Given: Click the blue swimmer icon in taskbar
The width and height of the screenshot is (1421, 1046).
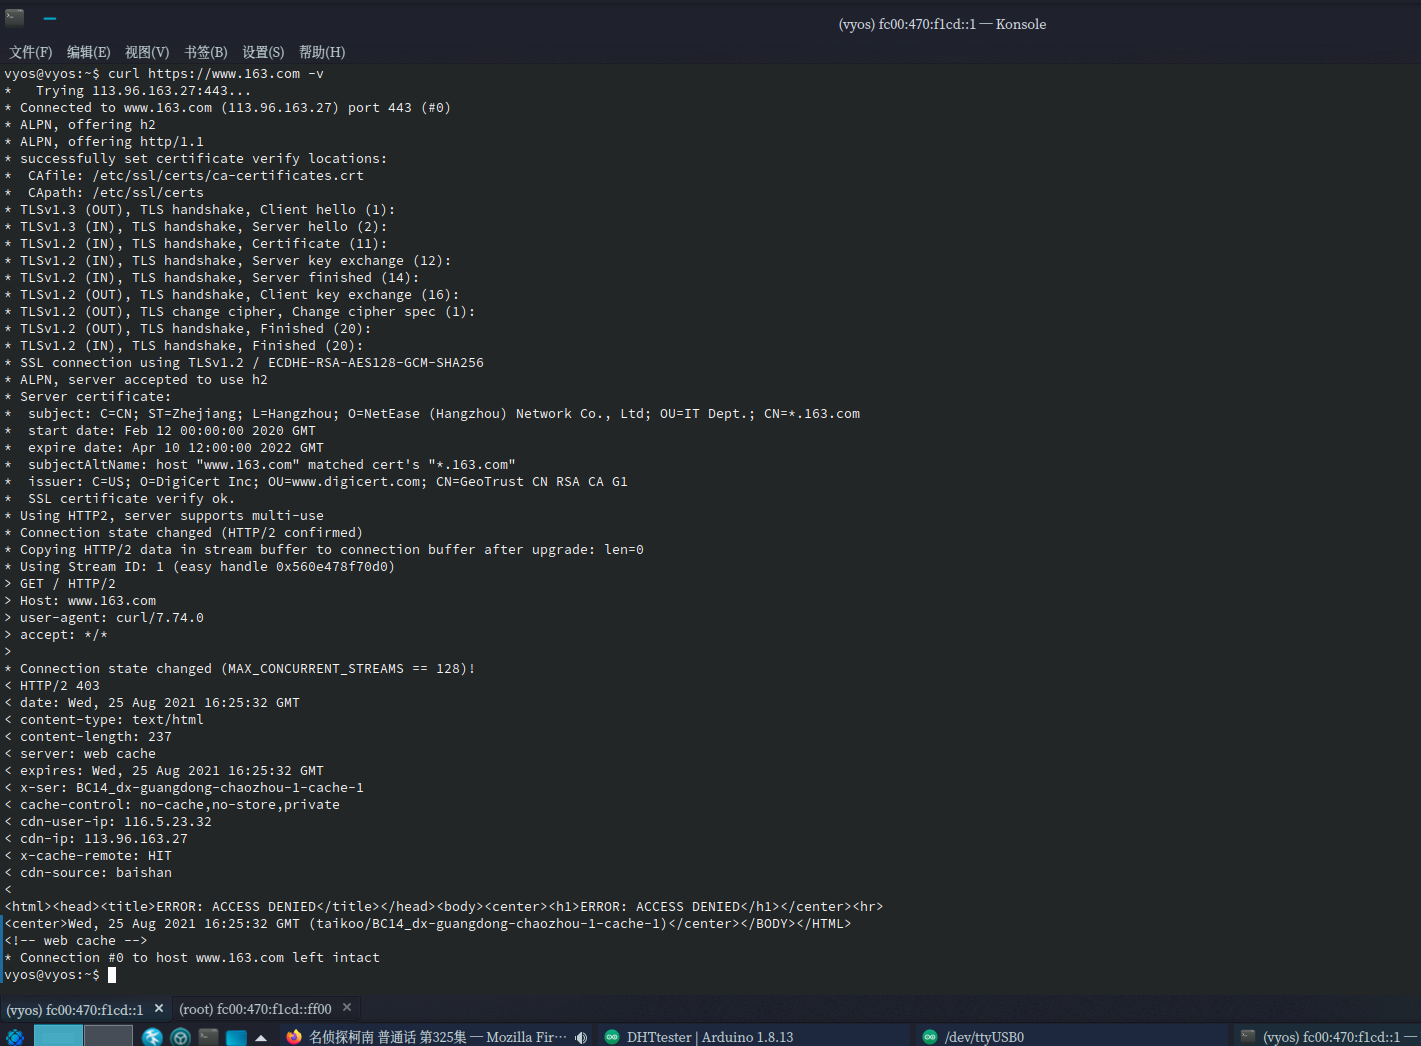Looking at the screenshot, I should pyautogui.click(x=152, y=1037).
